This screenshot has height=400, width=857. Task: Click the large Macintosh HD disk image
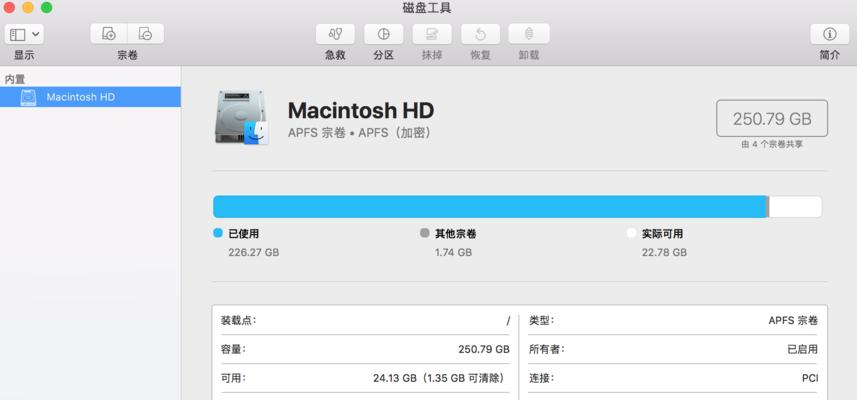click(x=242, y=117)
